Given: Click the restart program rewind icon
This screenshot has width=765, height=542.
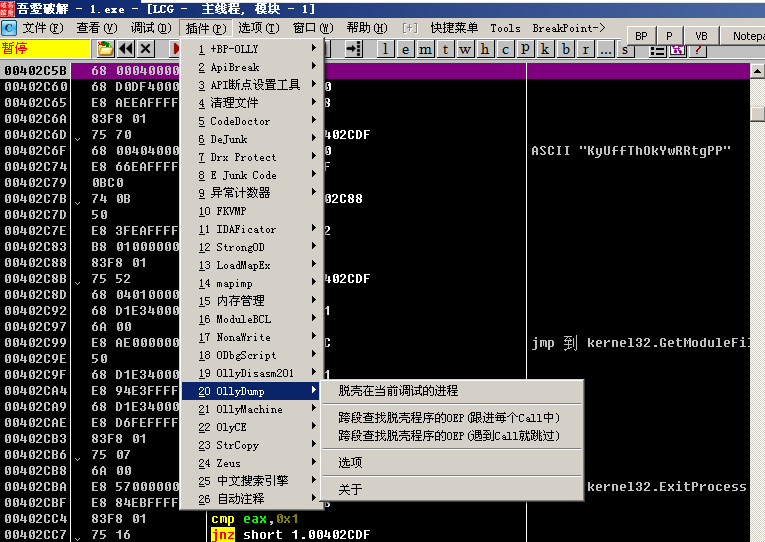Looking at the screenshot, I should point(126,49).
